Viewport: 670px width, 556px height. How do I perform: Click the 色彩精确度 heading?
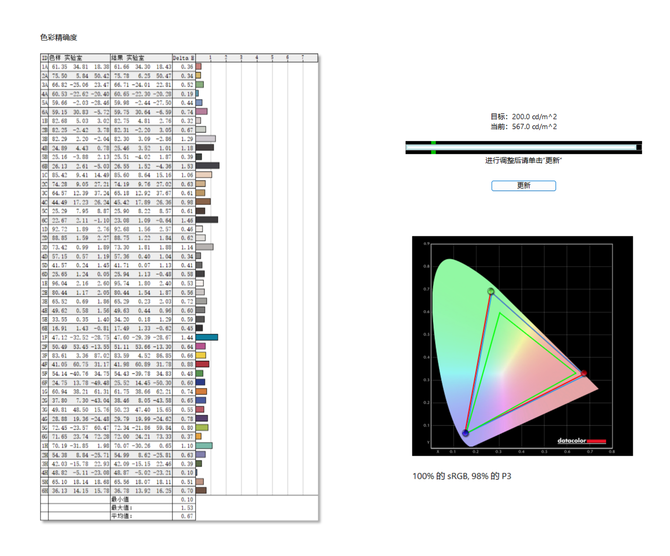click(x=59, y=38)
